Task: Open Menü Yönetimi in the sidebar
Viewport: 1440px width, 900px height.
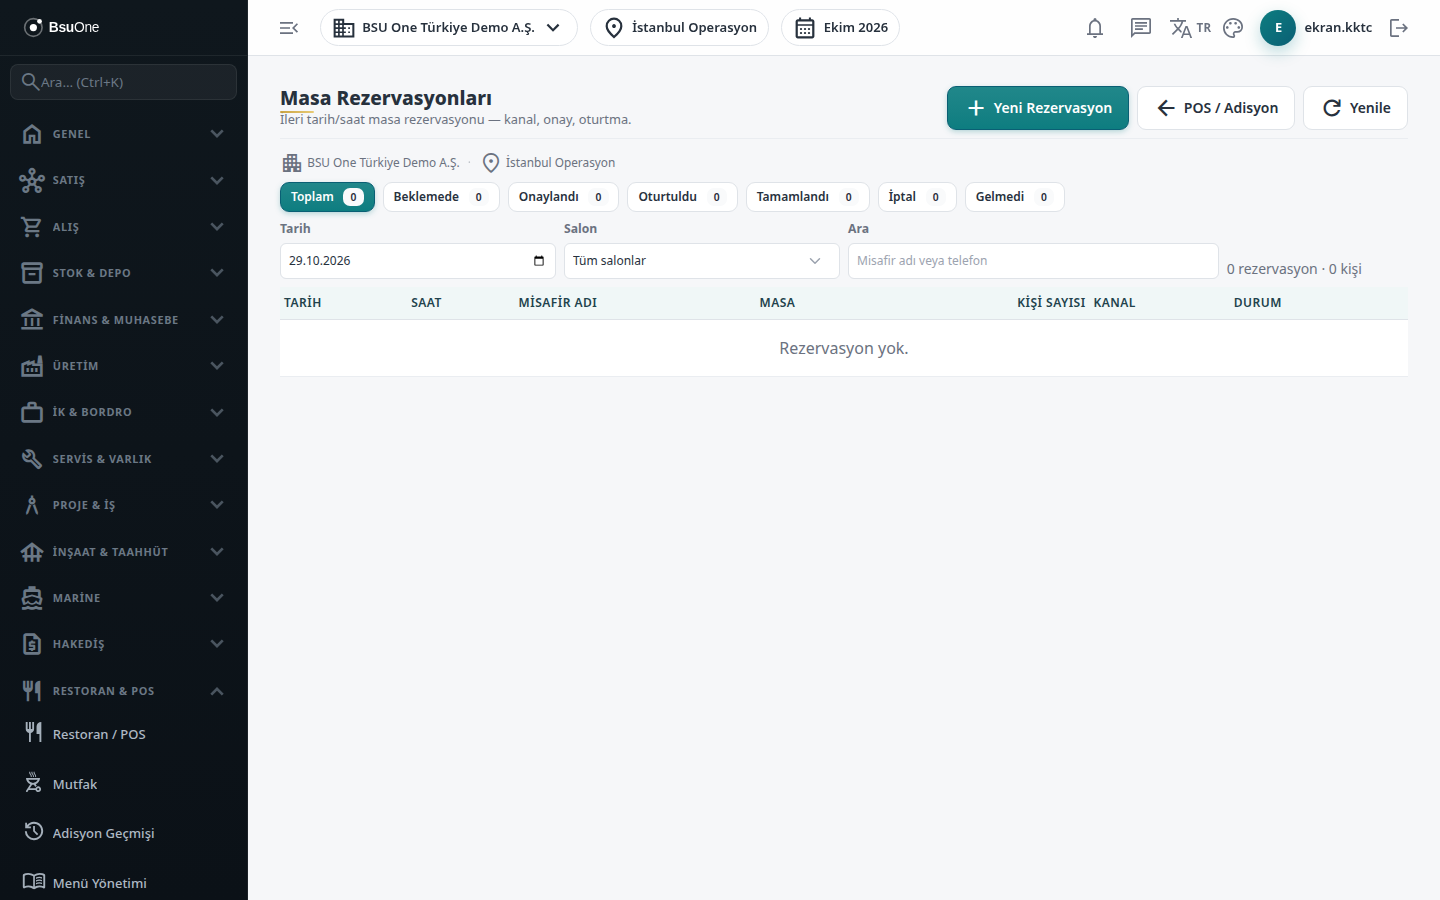Action: click(124, 882)
